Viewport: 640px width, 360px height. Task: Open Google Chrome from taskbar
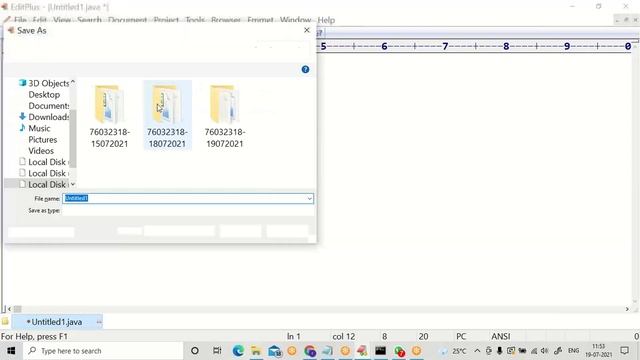[x=310, y=351]
